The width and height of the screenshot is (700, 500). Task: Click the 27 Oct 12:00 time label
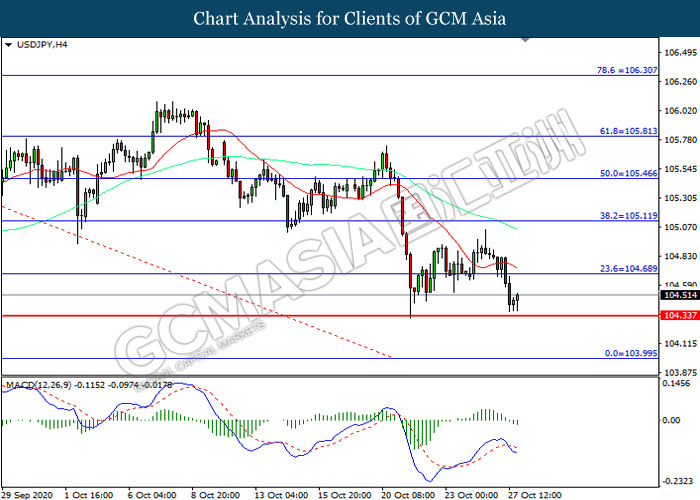click(535, 495)
